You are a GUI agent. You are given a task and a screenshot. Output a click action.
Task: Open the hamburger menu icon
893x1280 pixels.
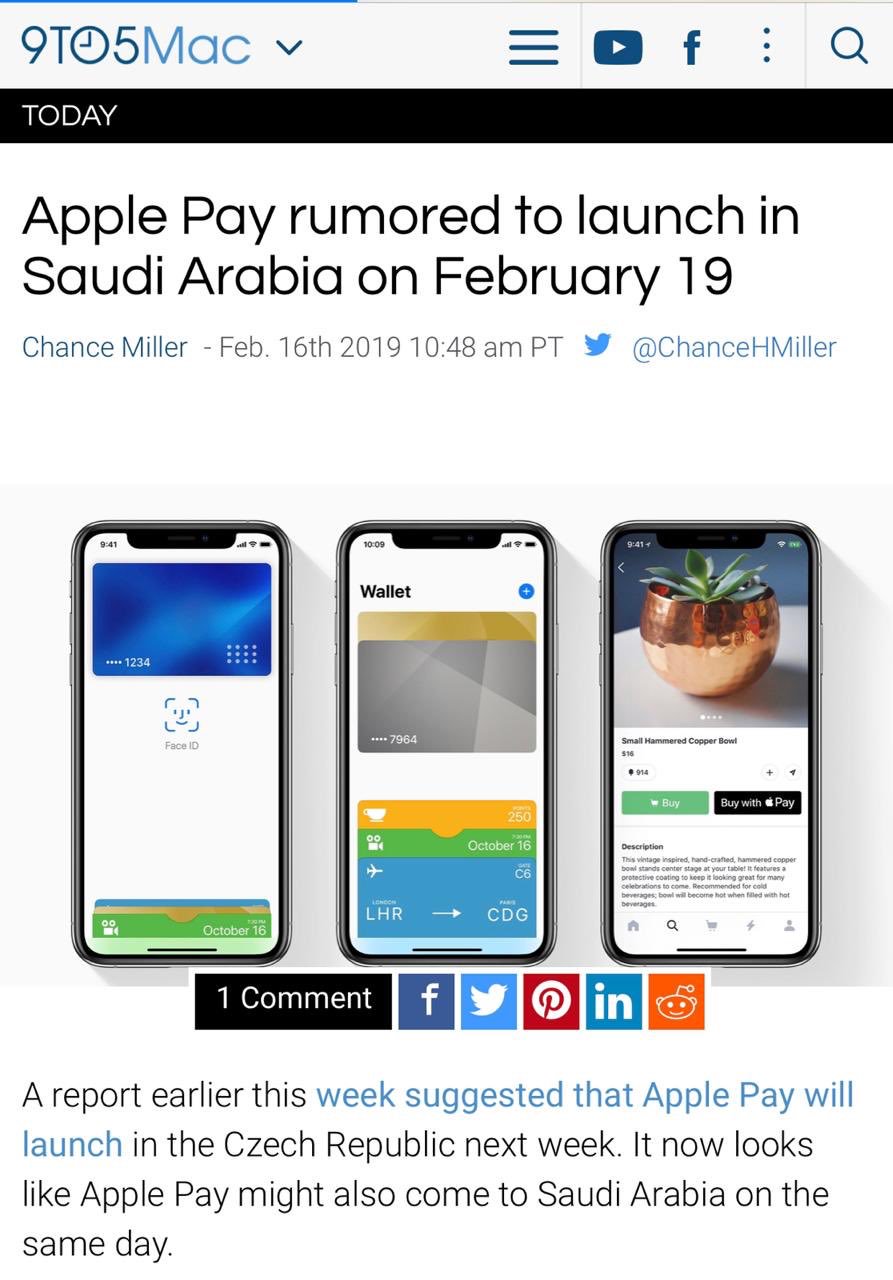click(533, 46)
